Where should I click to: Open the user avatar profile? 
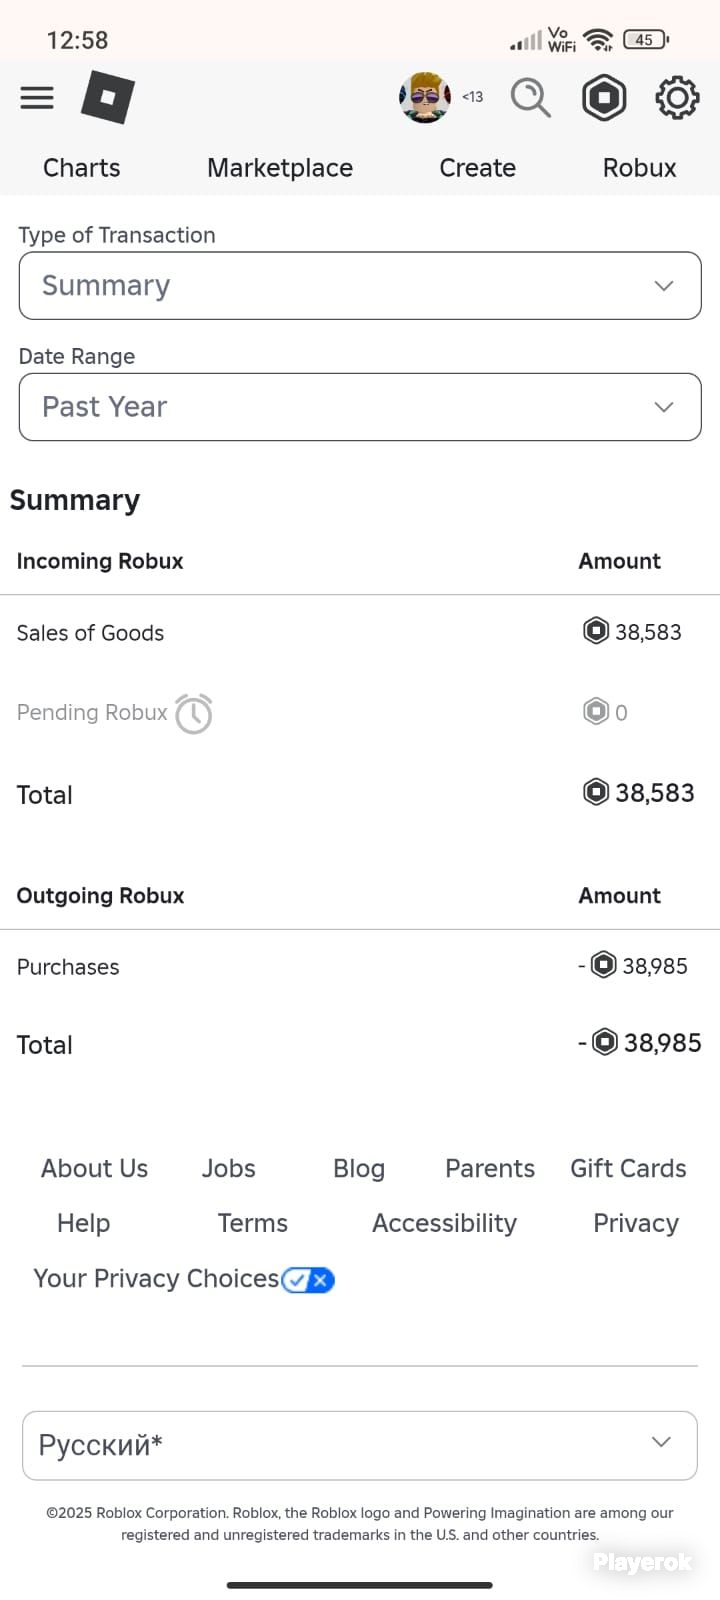tap(425, 97)
